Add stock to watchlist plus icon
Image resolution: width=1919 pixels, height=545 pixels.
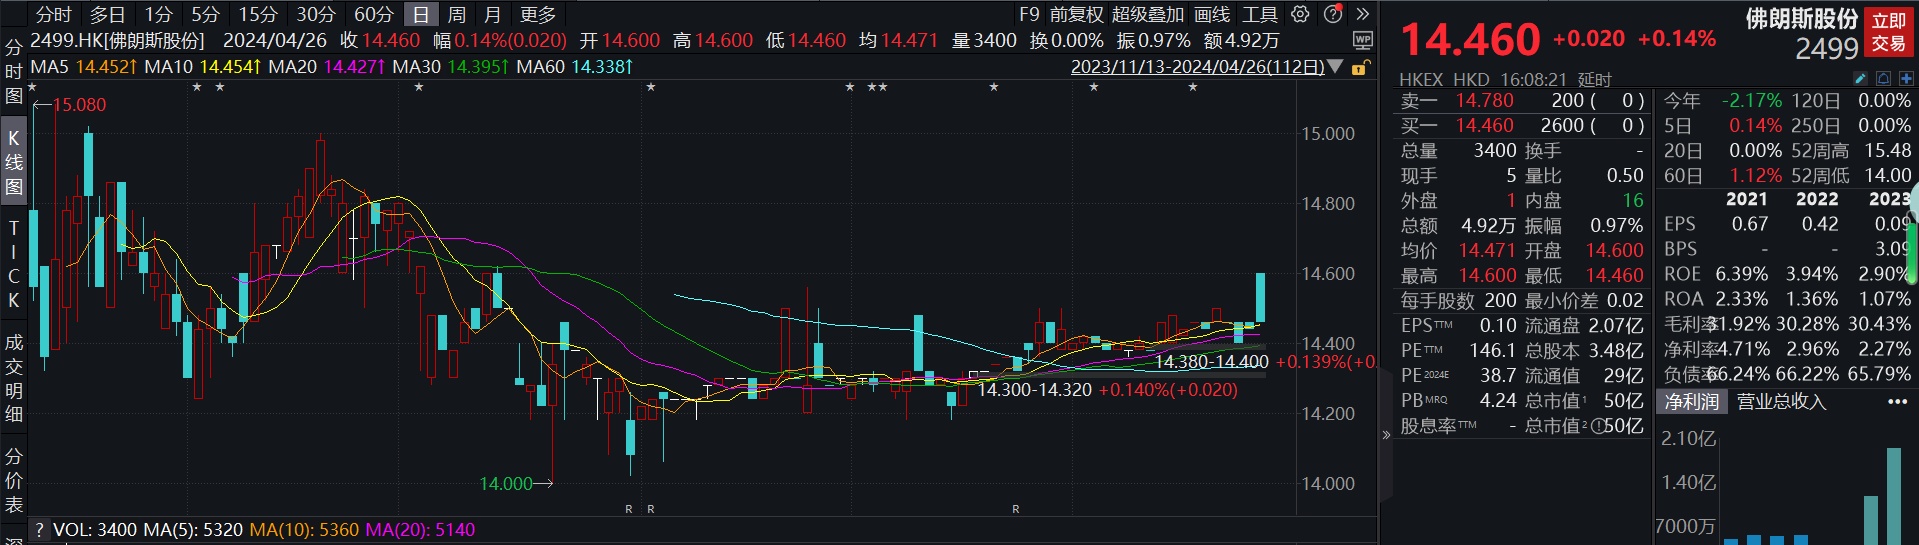[x=1906, y=78]
